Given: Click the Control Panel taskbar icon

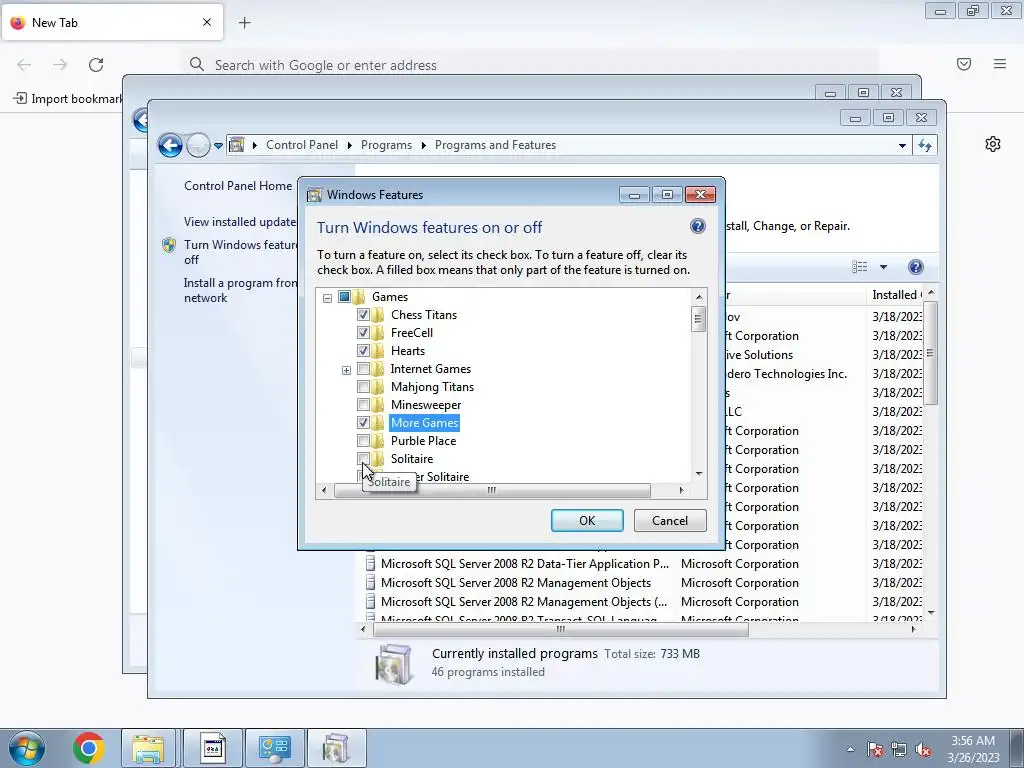Looking at the screenshot, I should (x=274, y=748).
